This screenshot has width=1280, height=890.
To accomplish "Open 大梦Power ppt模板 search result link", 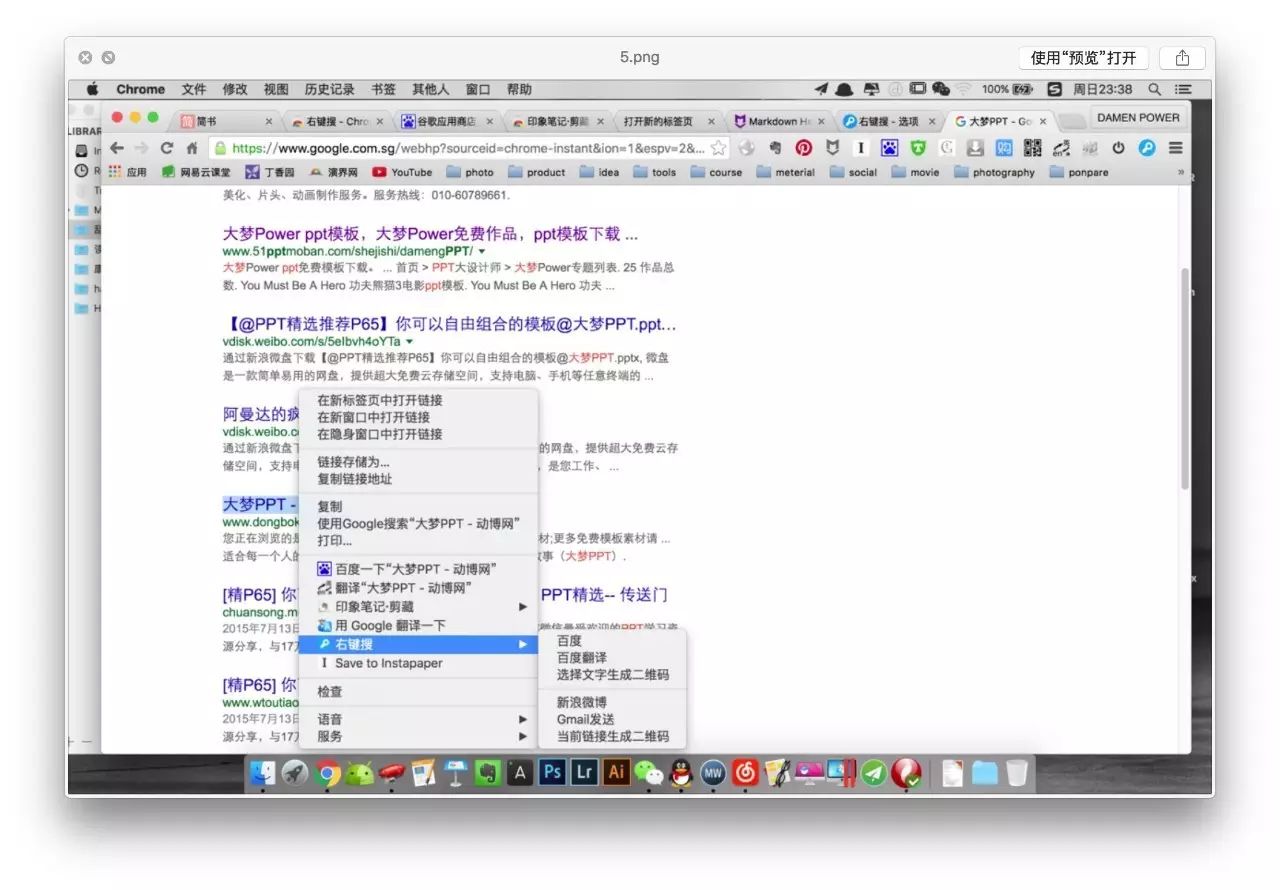I will click(x=430, y=234).
